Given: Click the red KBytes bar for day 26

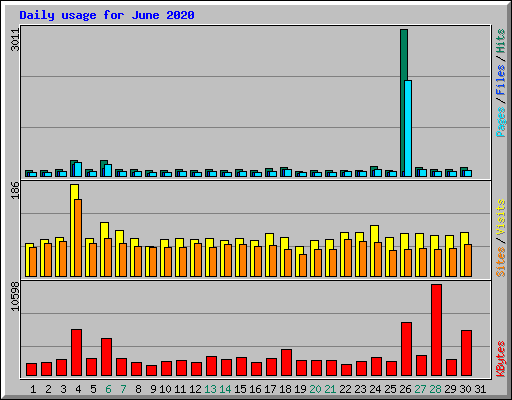Looking at the screenshot, I should point(406,349).
